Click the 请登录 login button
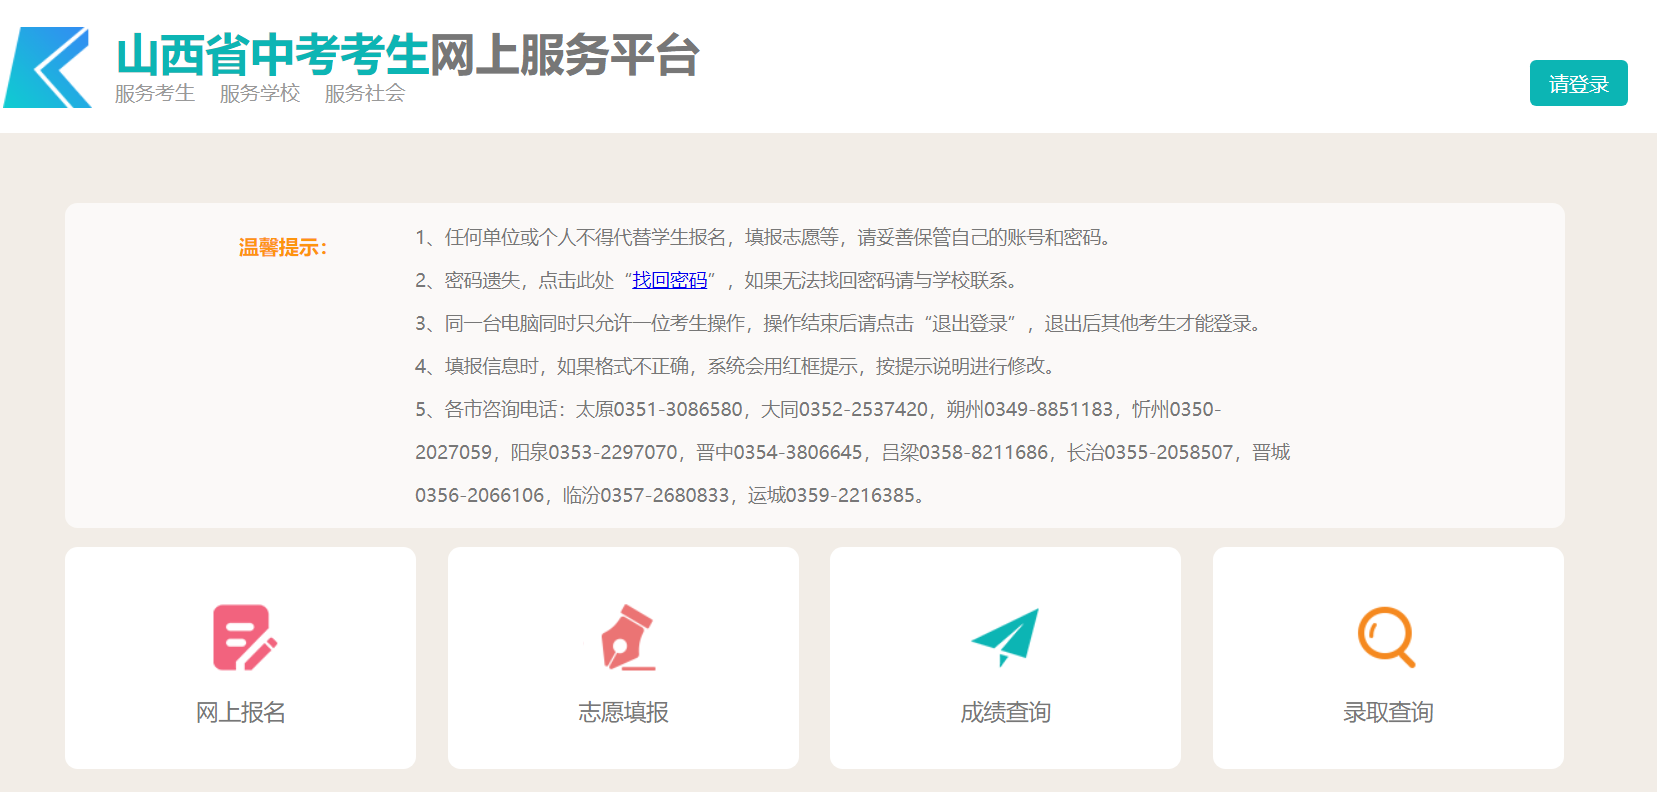 1578,83
